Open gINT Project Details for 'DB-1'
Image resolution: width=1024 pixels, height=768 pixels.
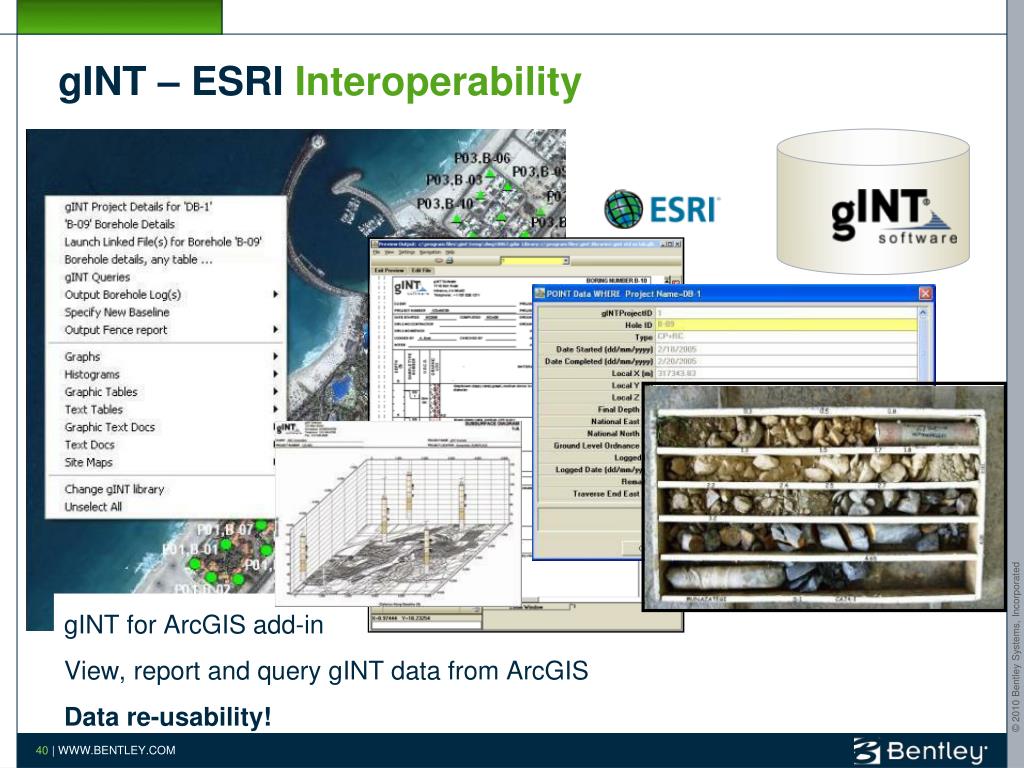[x=138, y=207]
